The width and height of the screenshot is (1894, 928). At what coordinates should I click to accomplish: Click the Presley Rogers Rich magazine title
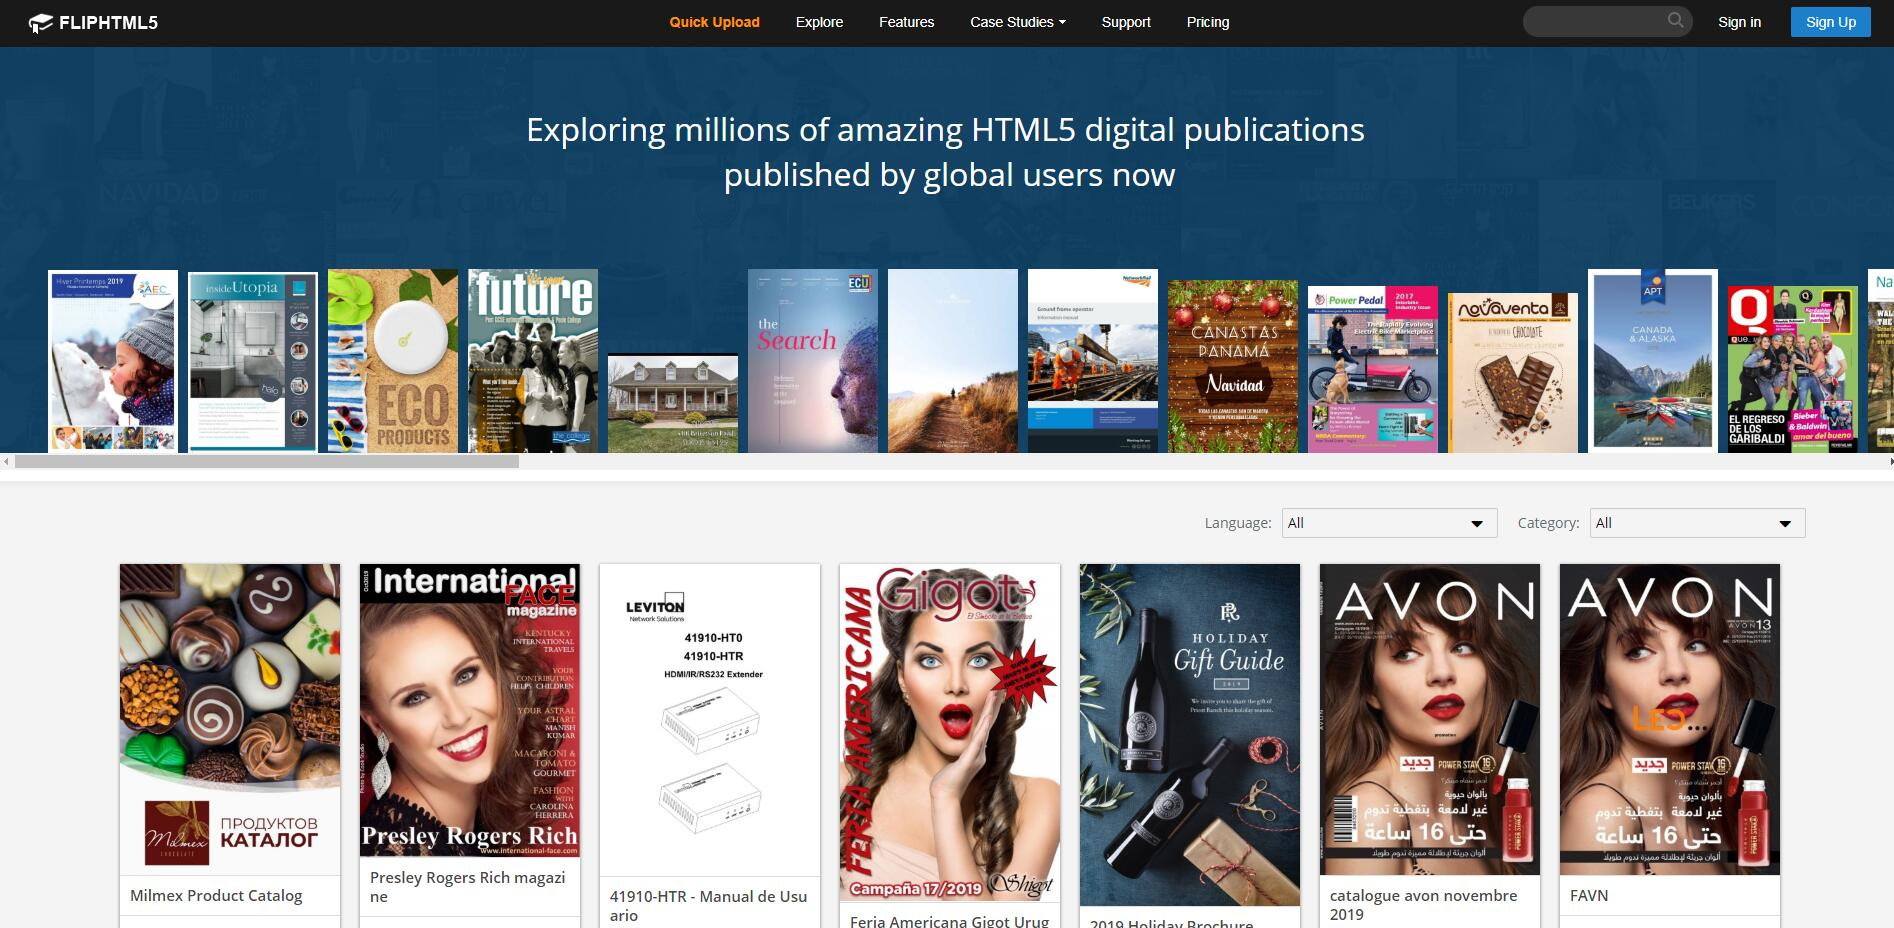[x=468, y=886]
